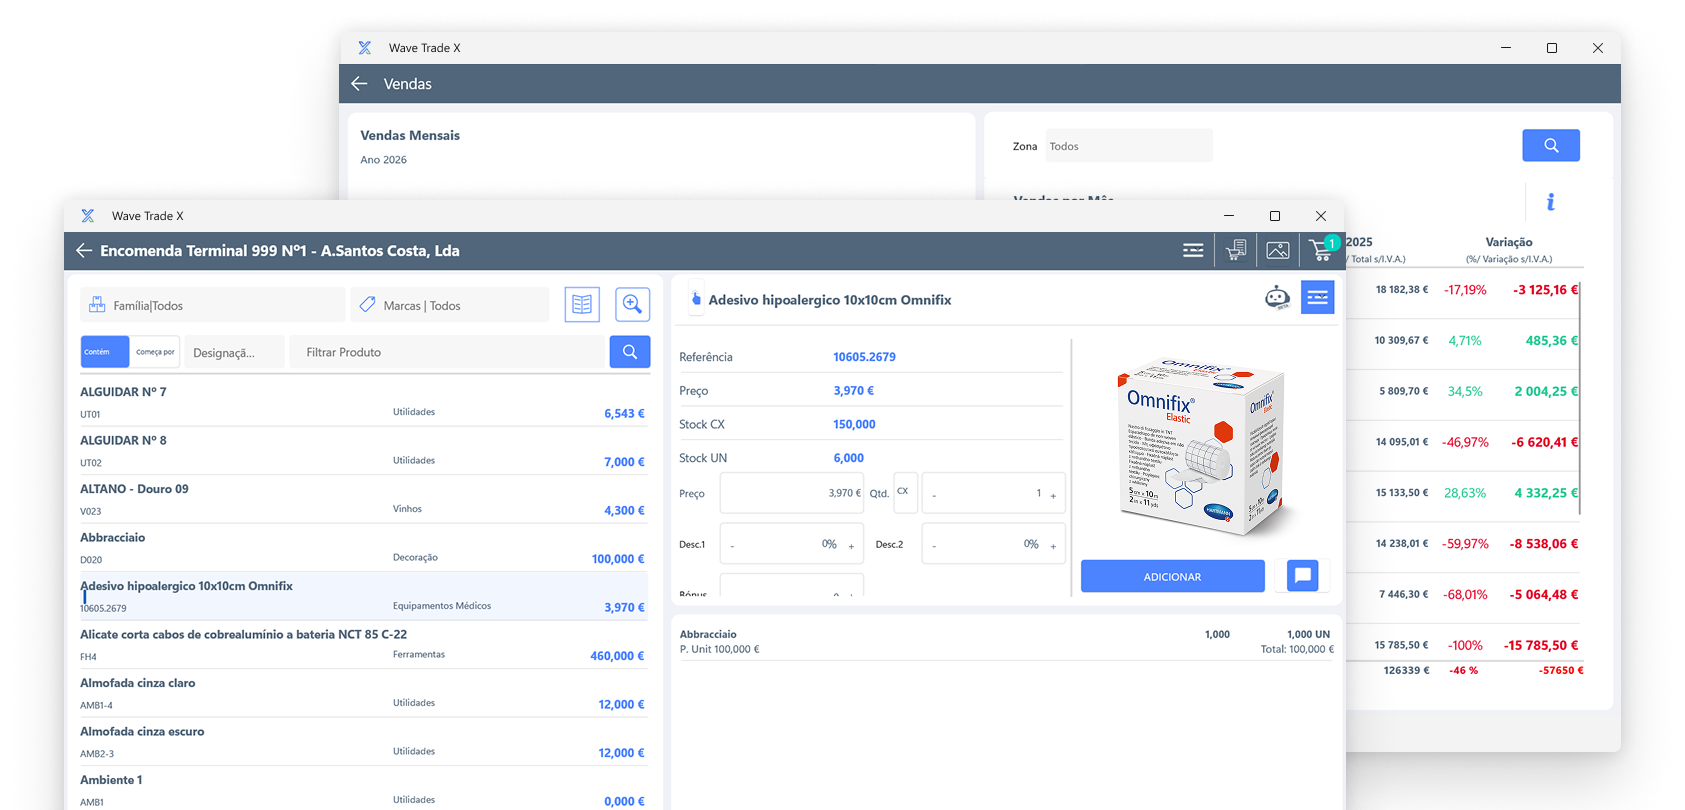Open the Marcas | Todos brand filter
The image size is (1685, 810).
click(x=450, y=305)
